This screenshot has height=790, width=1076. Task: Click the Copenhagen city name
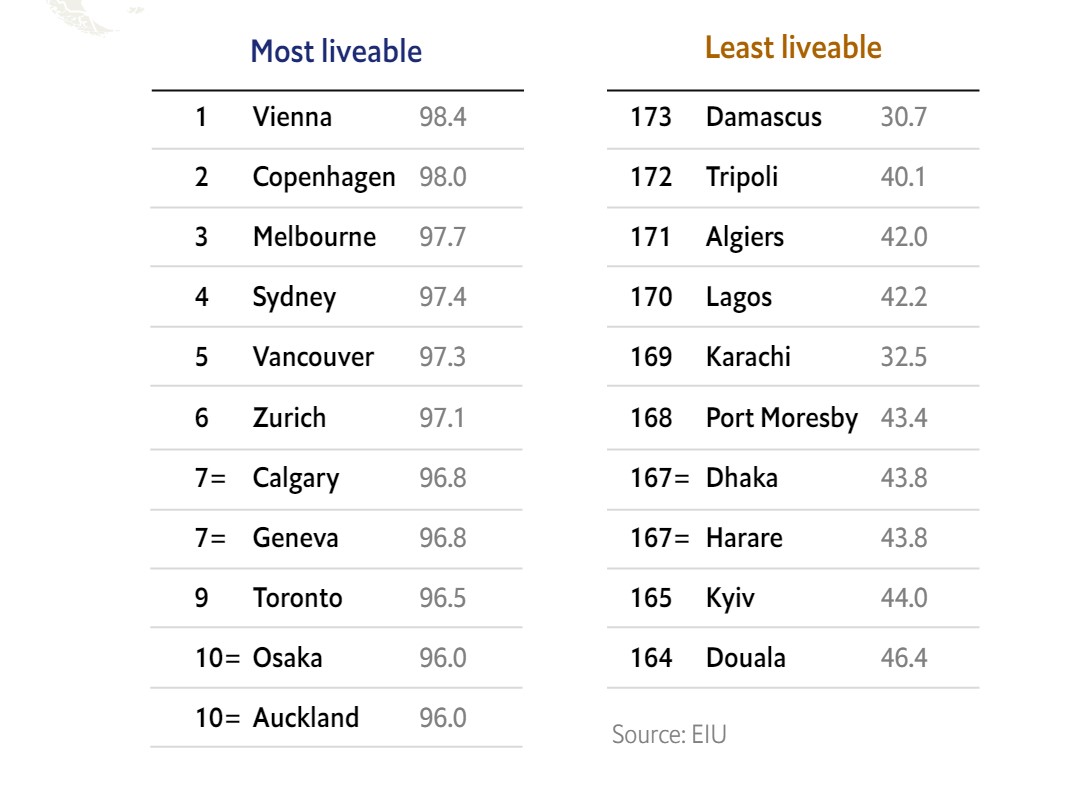pyautogui.click(x=324, y=177)
